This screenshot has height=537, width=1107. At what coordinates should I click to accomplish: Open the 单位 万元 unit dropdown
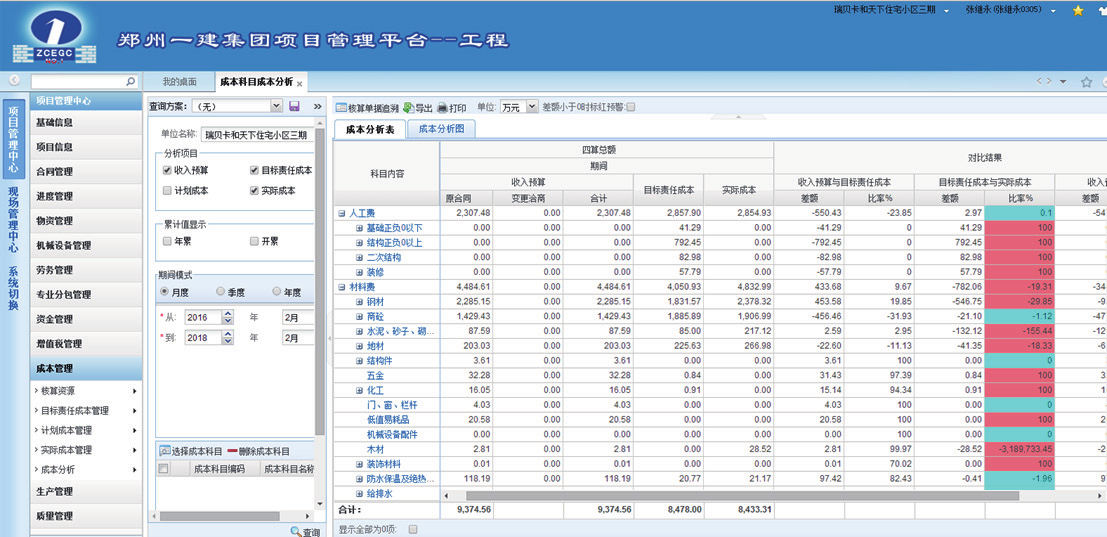[532, 107]
